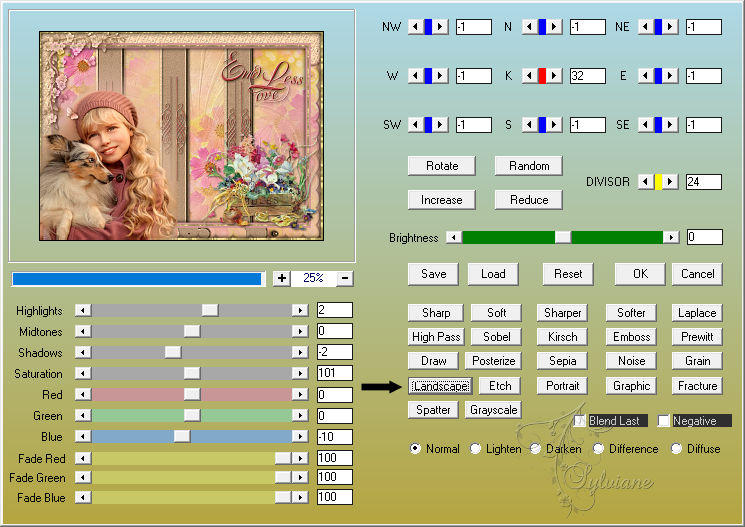
Task: Decrease the N value with left arrow
Action: 530,27
